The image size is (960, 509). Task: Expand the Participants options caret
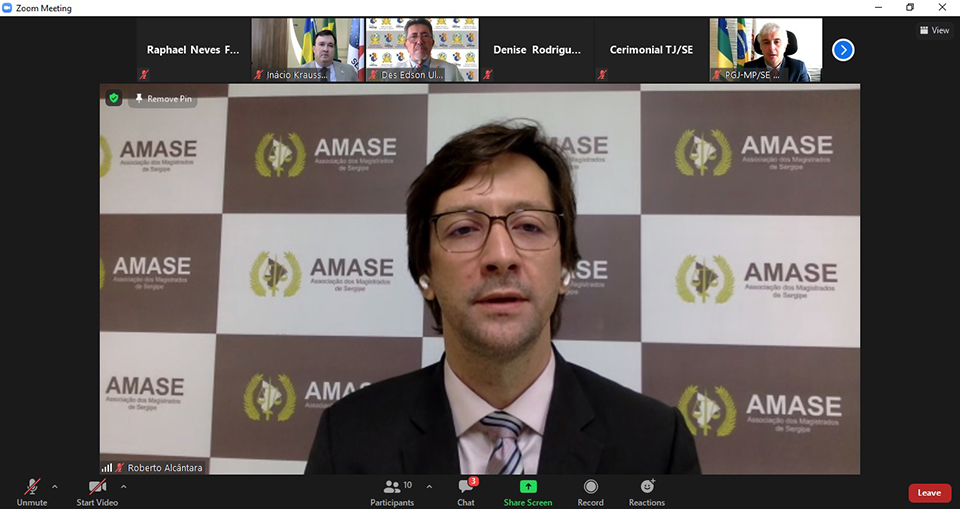point(429,487)
